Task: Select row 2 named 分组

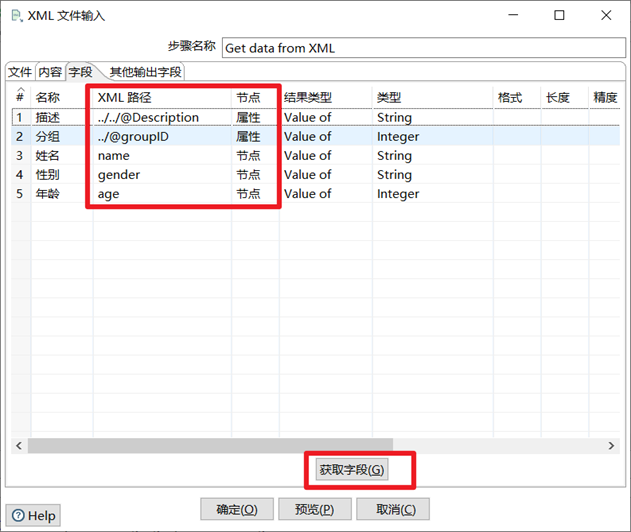Action: (x=316, y=136)
